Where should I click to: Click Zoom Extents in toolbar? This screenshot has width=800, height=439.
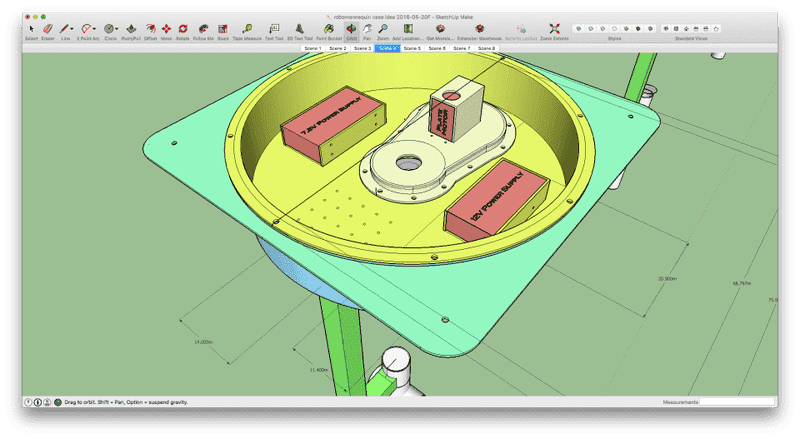[556, 29]
